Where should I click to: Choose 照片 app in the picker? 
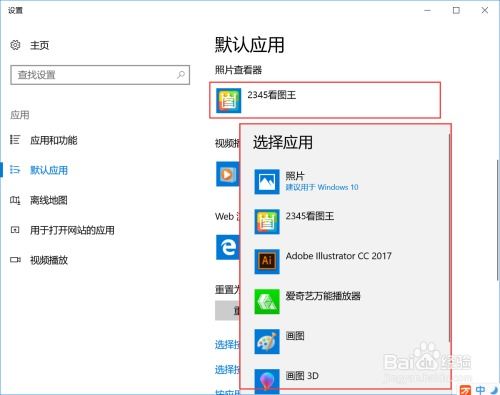(x=345, y=182)
